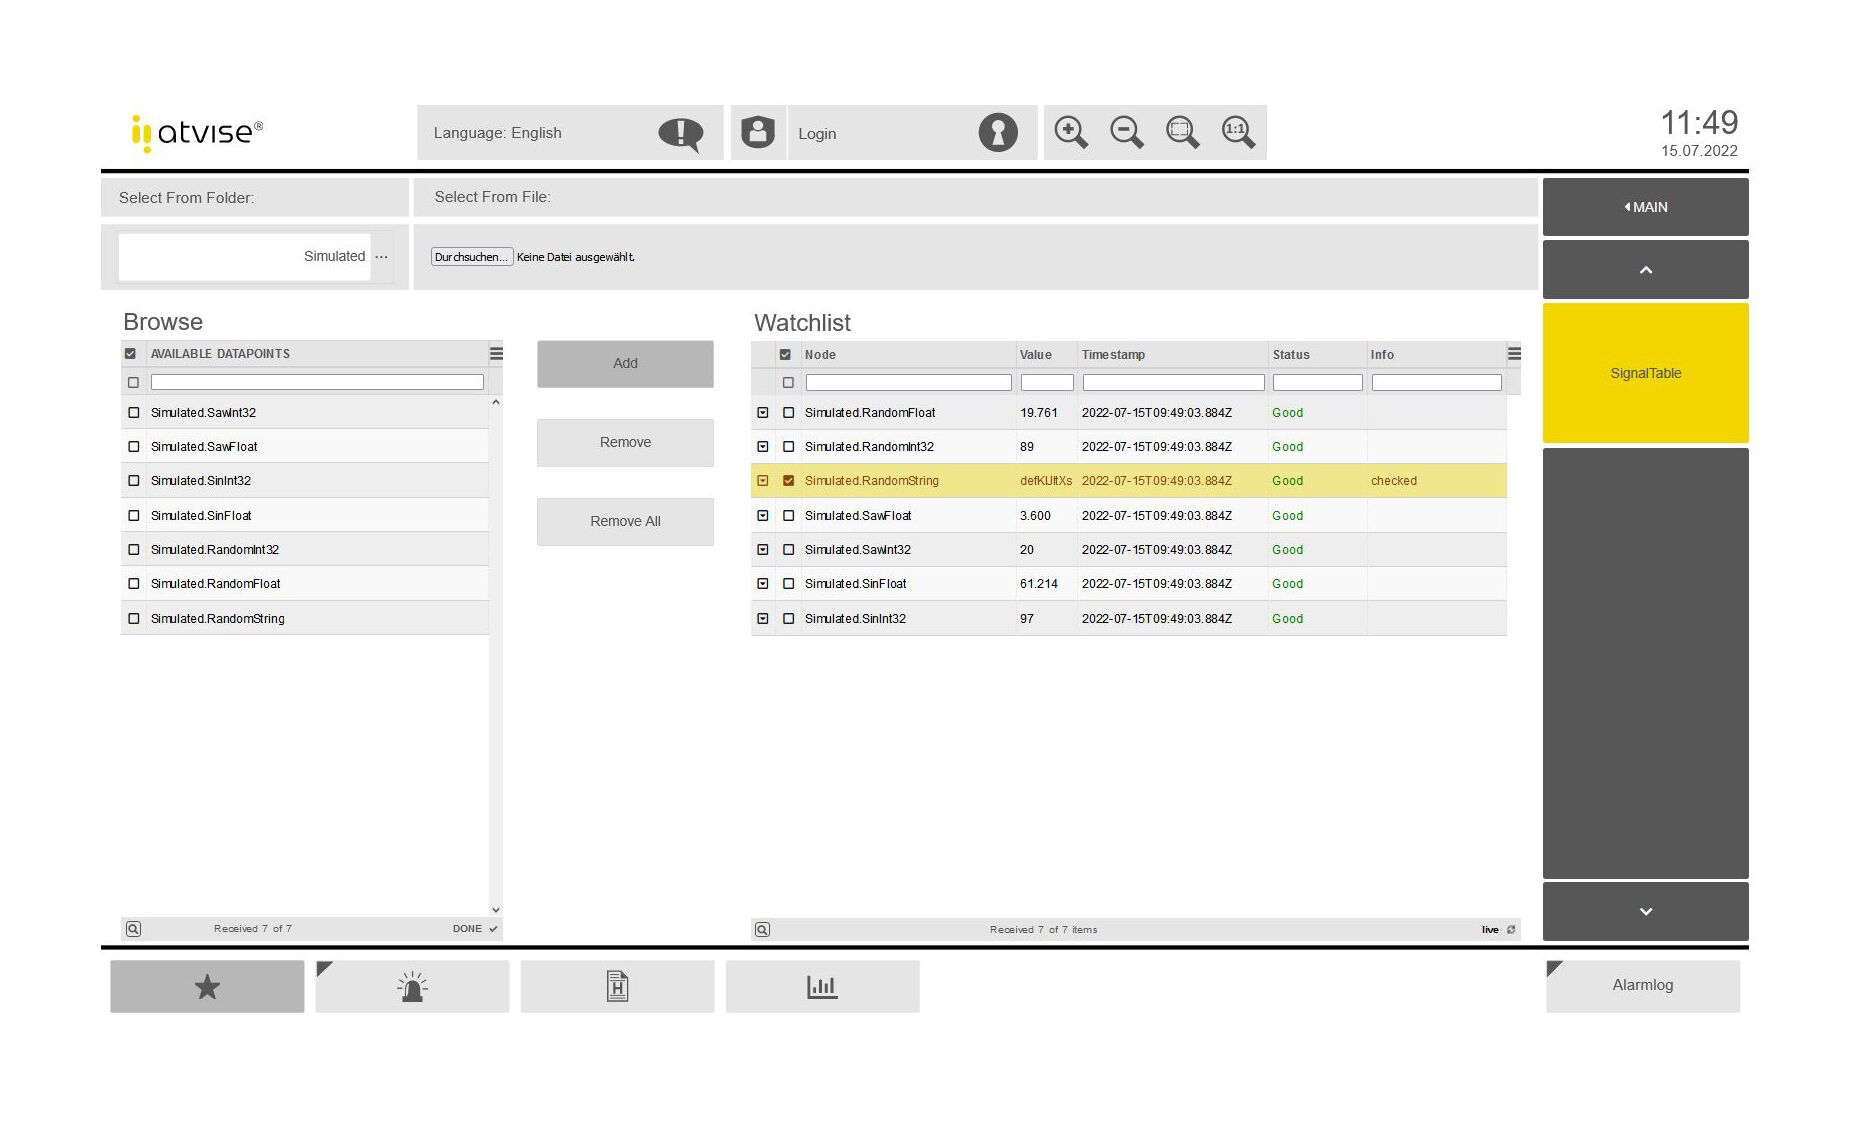Open the Watchlist table column menu
Viewport: 1859px width, 1122px height.
(1514, 354)
